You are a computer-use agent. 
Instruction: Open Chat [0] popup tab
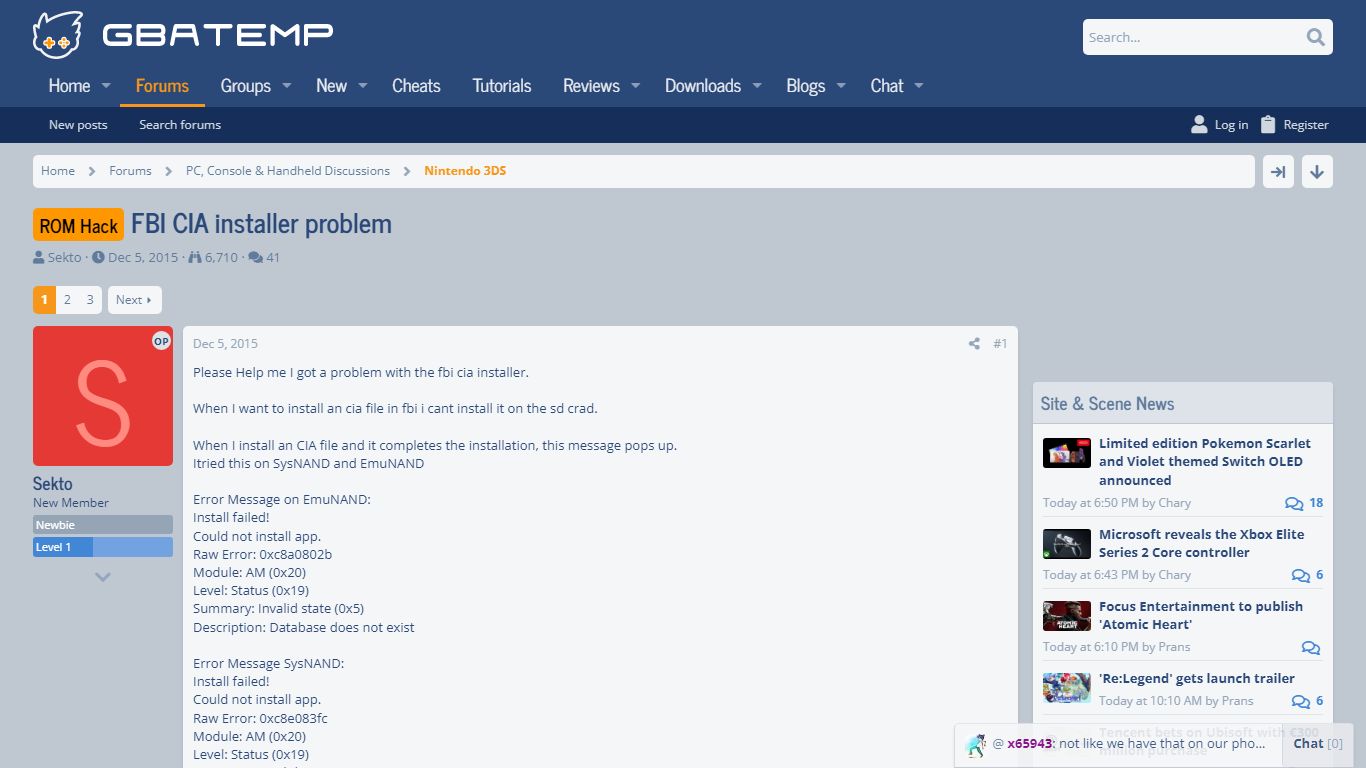tap(1317, 744)
